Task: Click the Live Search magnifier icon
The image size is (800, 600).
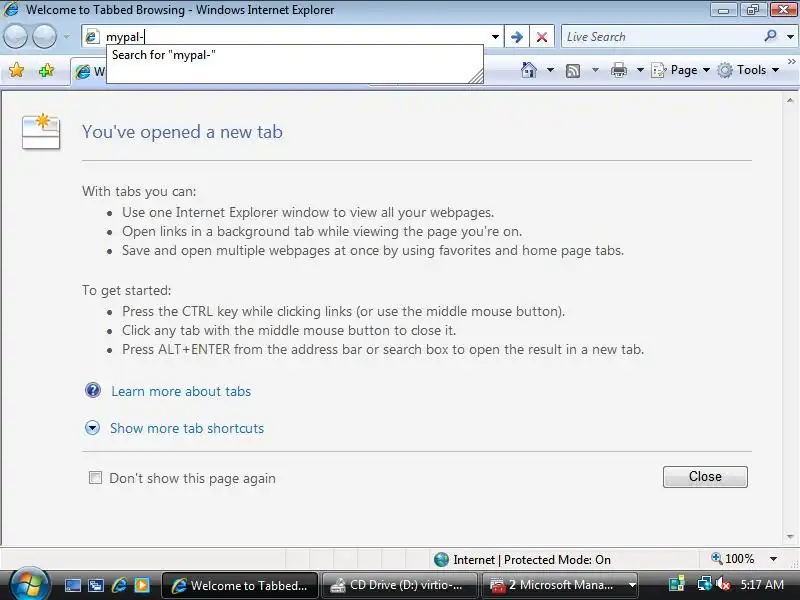Action: tap(770, 36)
